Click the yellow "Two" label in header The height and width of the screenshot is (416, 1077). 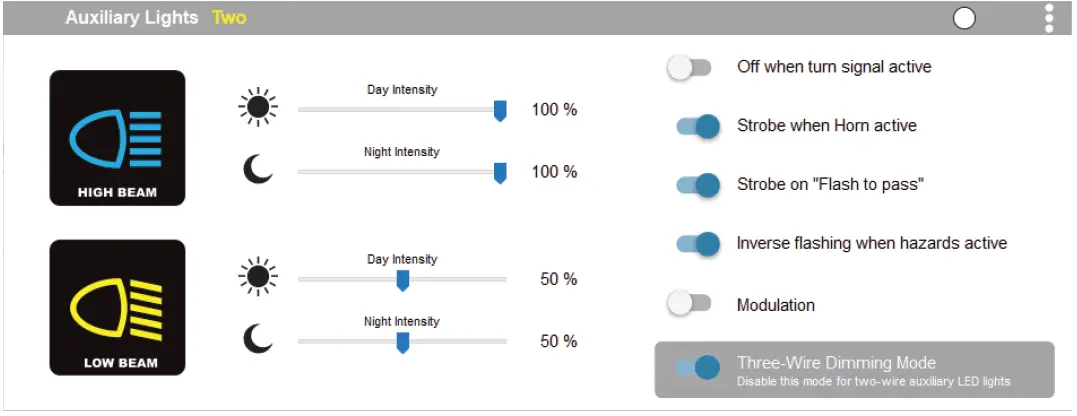pos(229,18)
